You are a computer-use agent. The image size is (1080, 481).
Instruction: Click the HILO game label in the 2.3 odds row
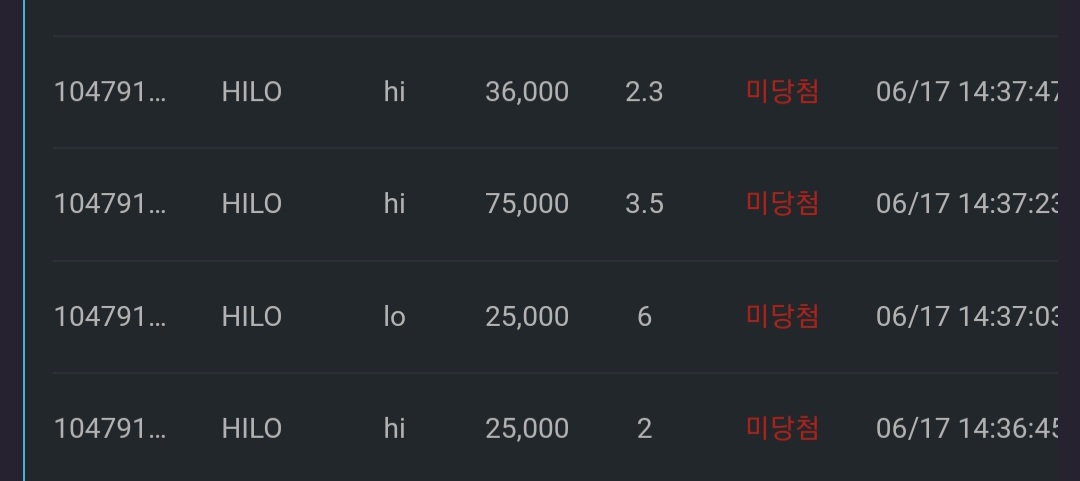(251, 92)
